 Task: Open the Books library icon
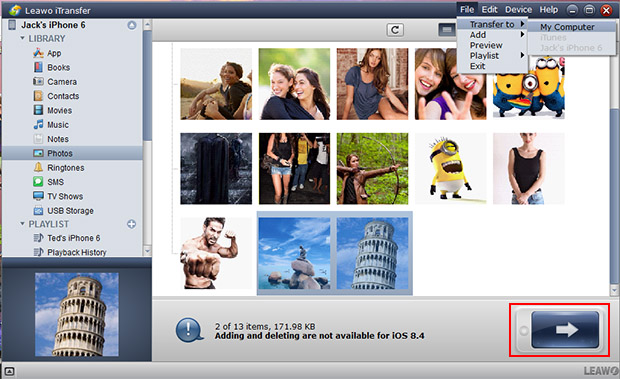click(x=38, y=67)
